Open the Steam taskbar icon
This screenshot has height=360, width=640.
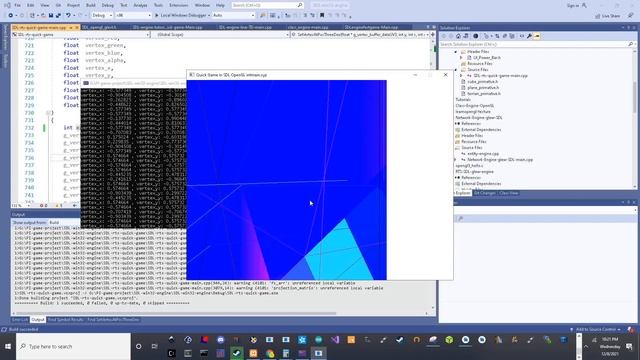(x=237, y=353)
